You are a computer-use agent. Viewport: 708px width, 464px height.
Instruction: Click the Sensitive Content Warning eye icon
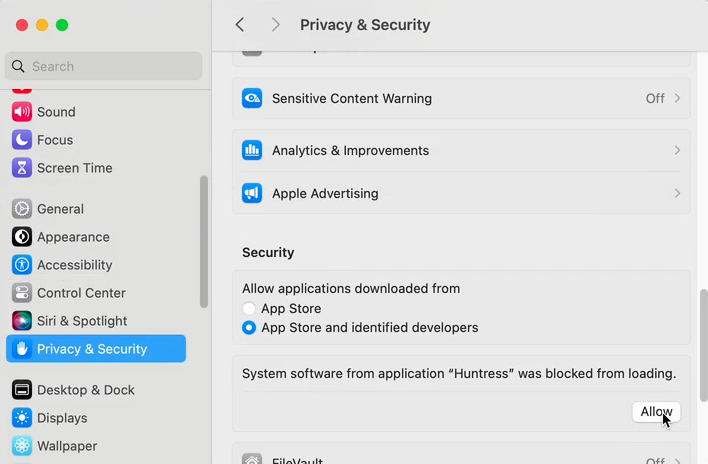252,99
